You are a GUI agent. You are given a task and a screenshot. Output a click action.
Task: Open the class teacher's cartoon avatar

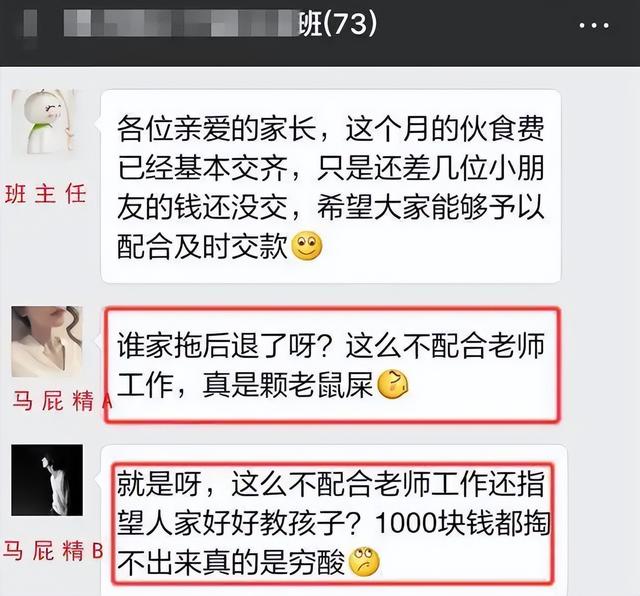click(x=44, y=122)
